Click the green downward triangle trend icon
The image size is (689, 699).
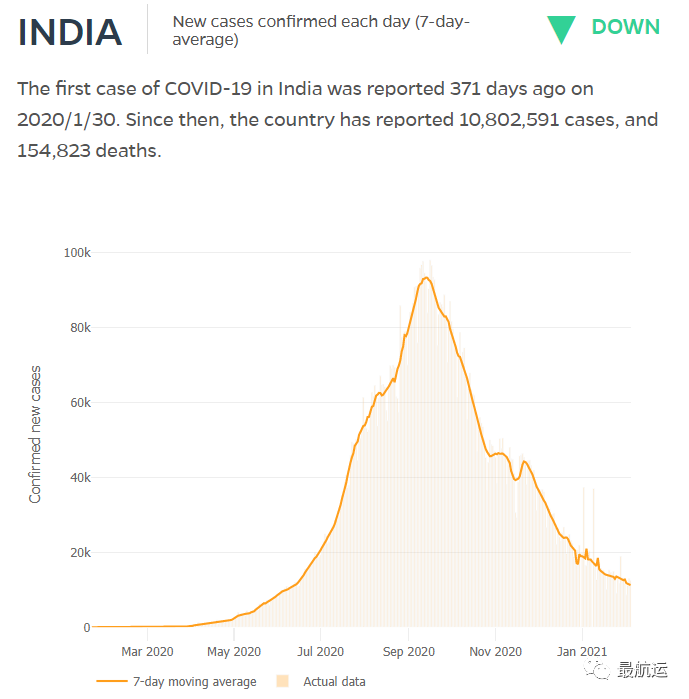561,30
